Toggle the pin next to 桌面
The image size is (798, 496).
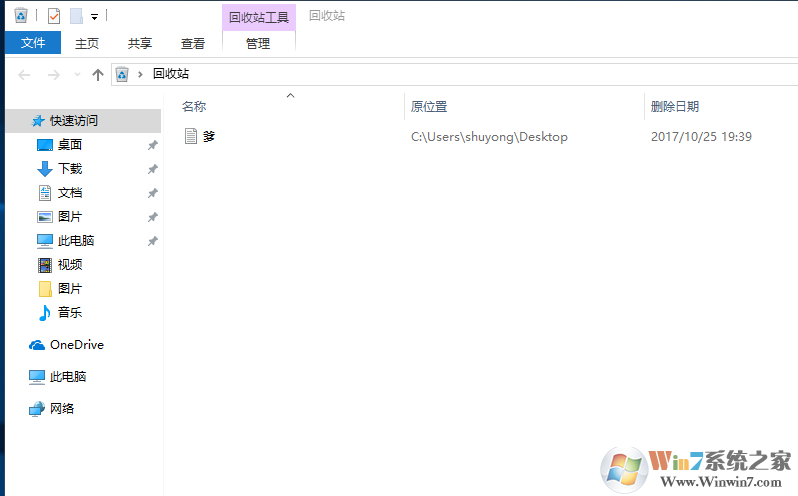(x=152, y=145)
